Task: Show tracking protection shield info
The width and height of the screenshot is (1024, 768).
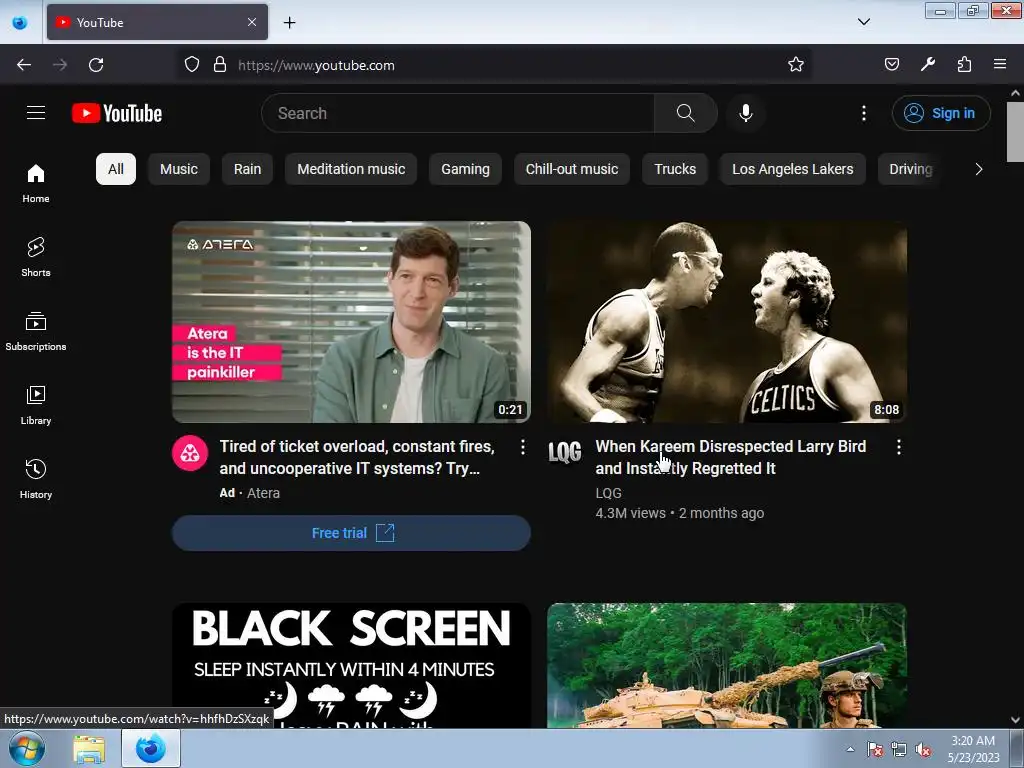Action: (x=191, y=65)
